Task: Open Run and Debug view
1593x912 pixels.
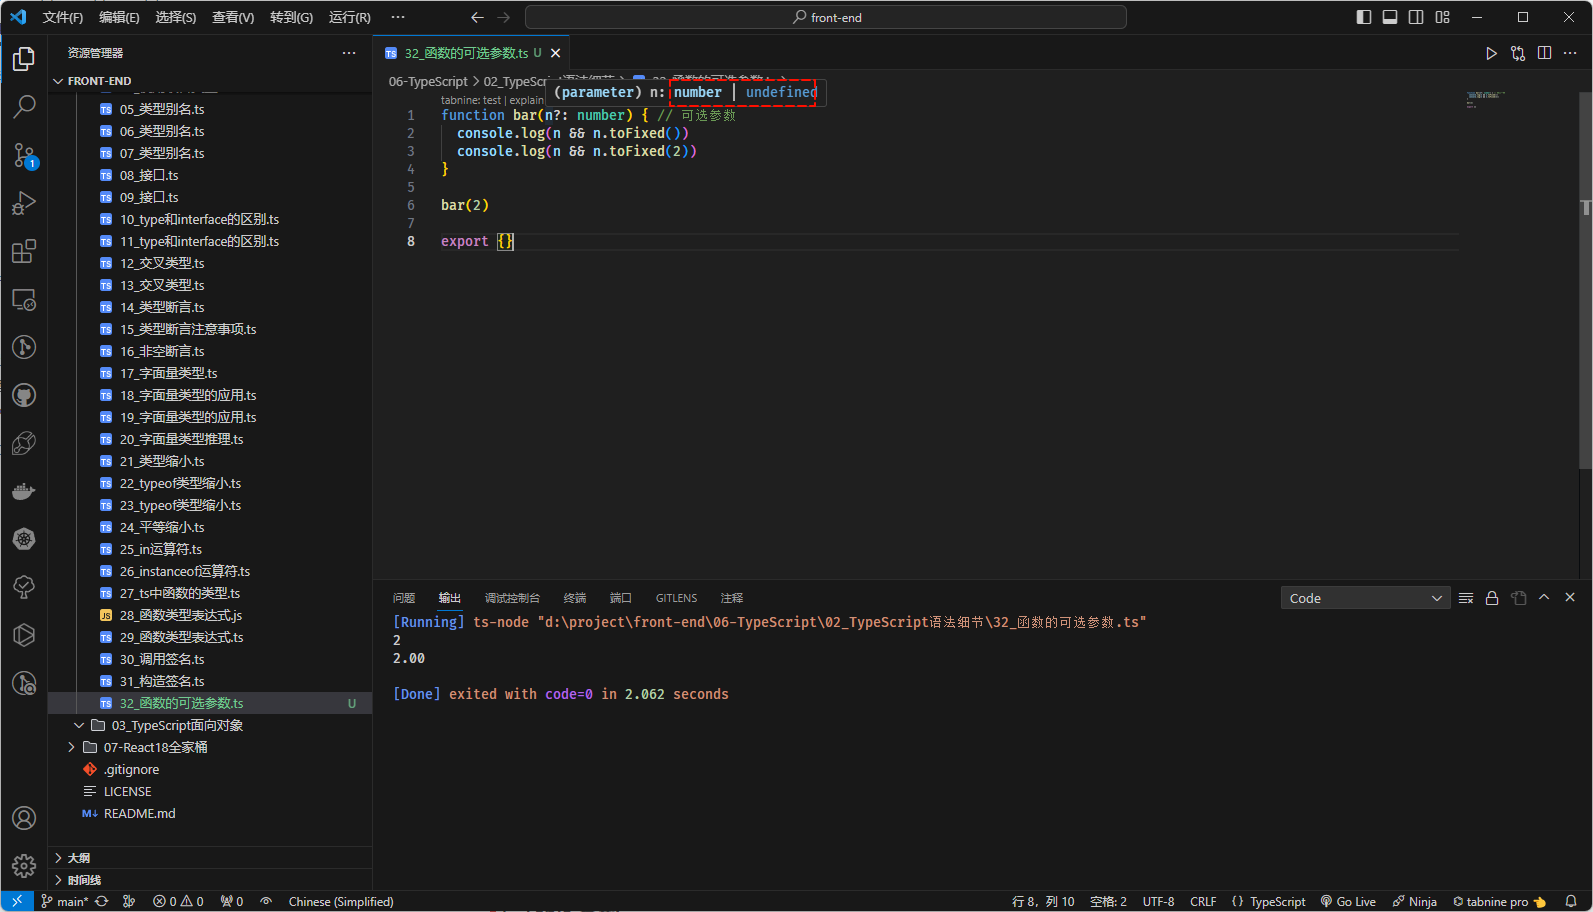Action: (24, 203)
